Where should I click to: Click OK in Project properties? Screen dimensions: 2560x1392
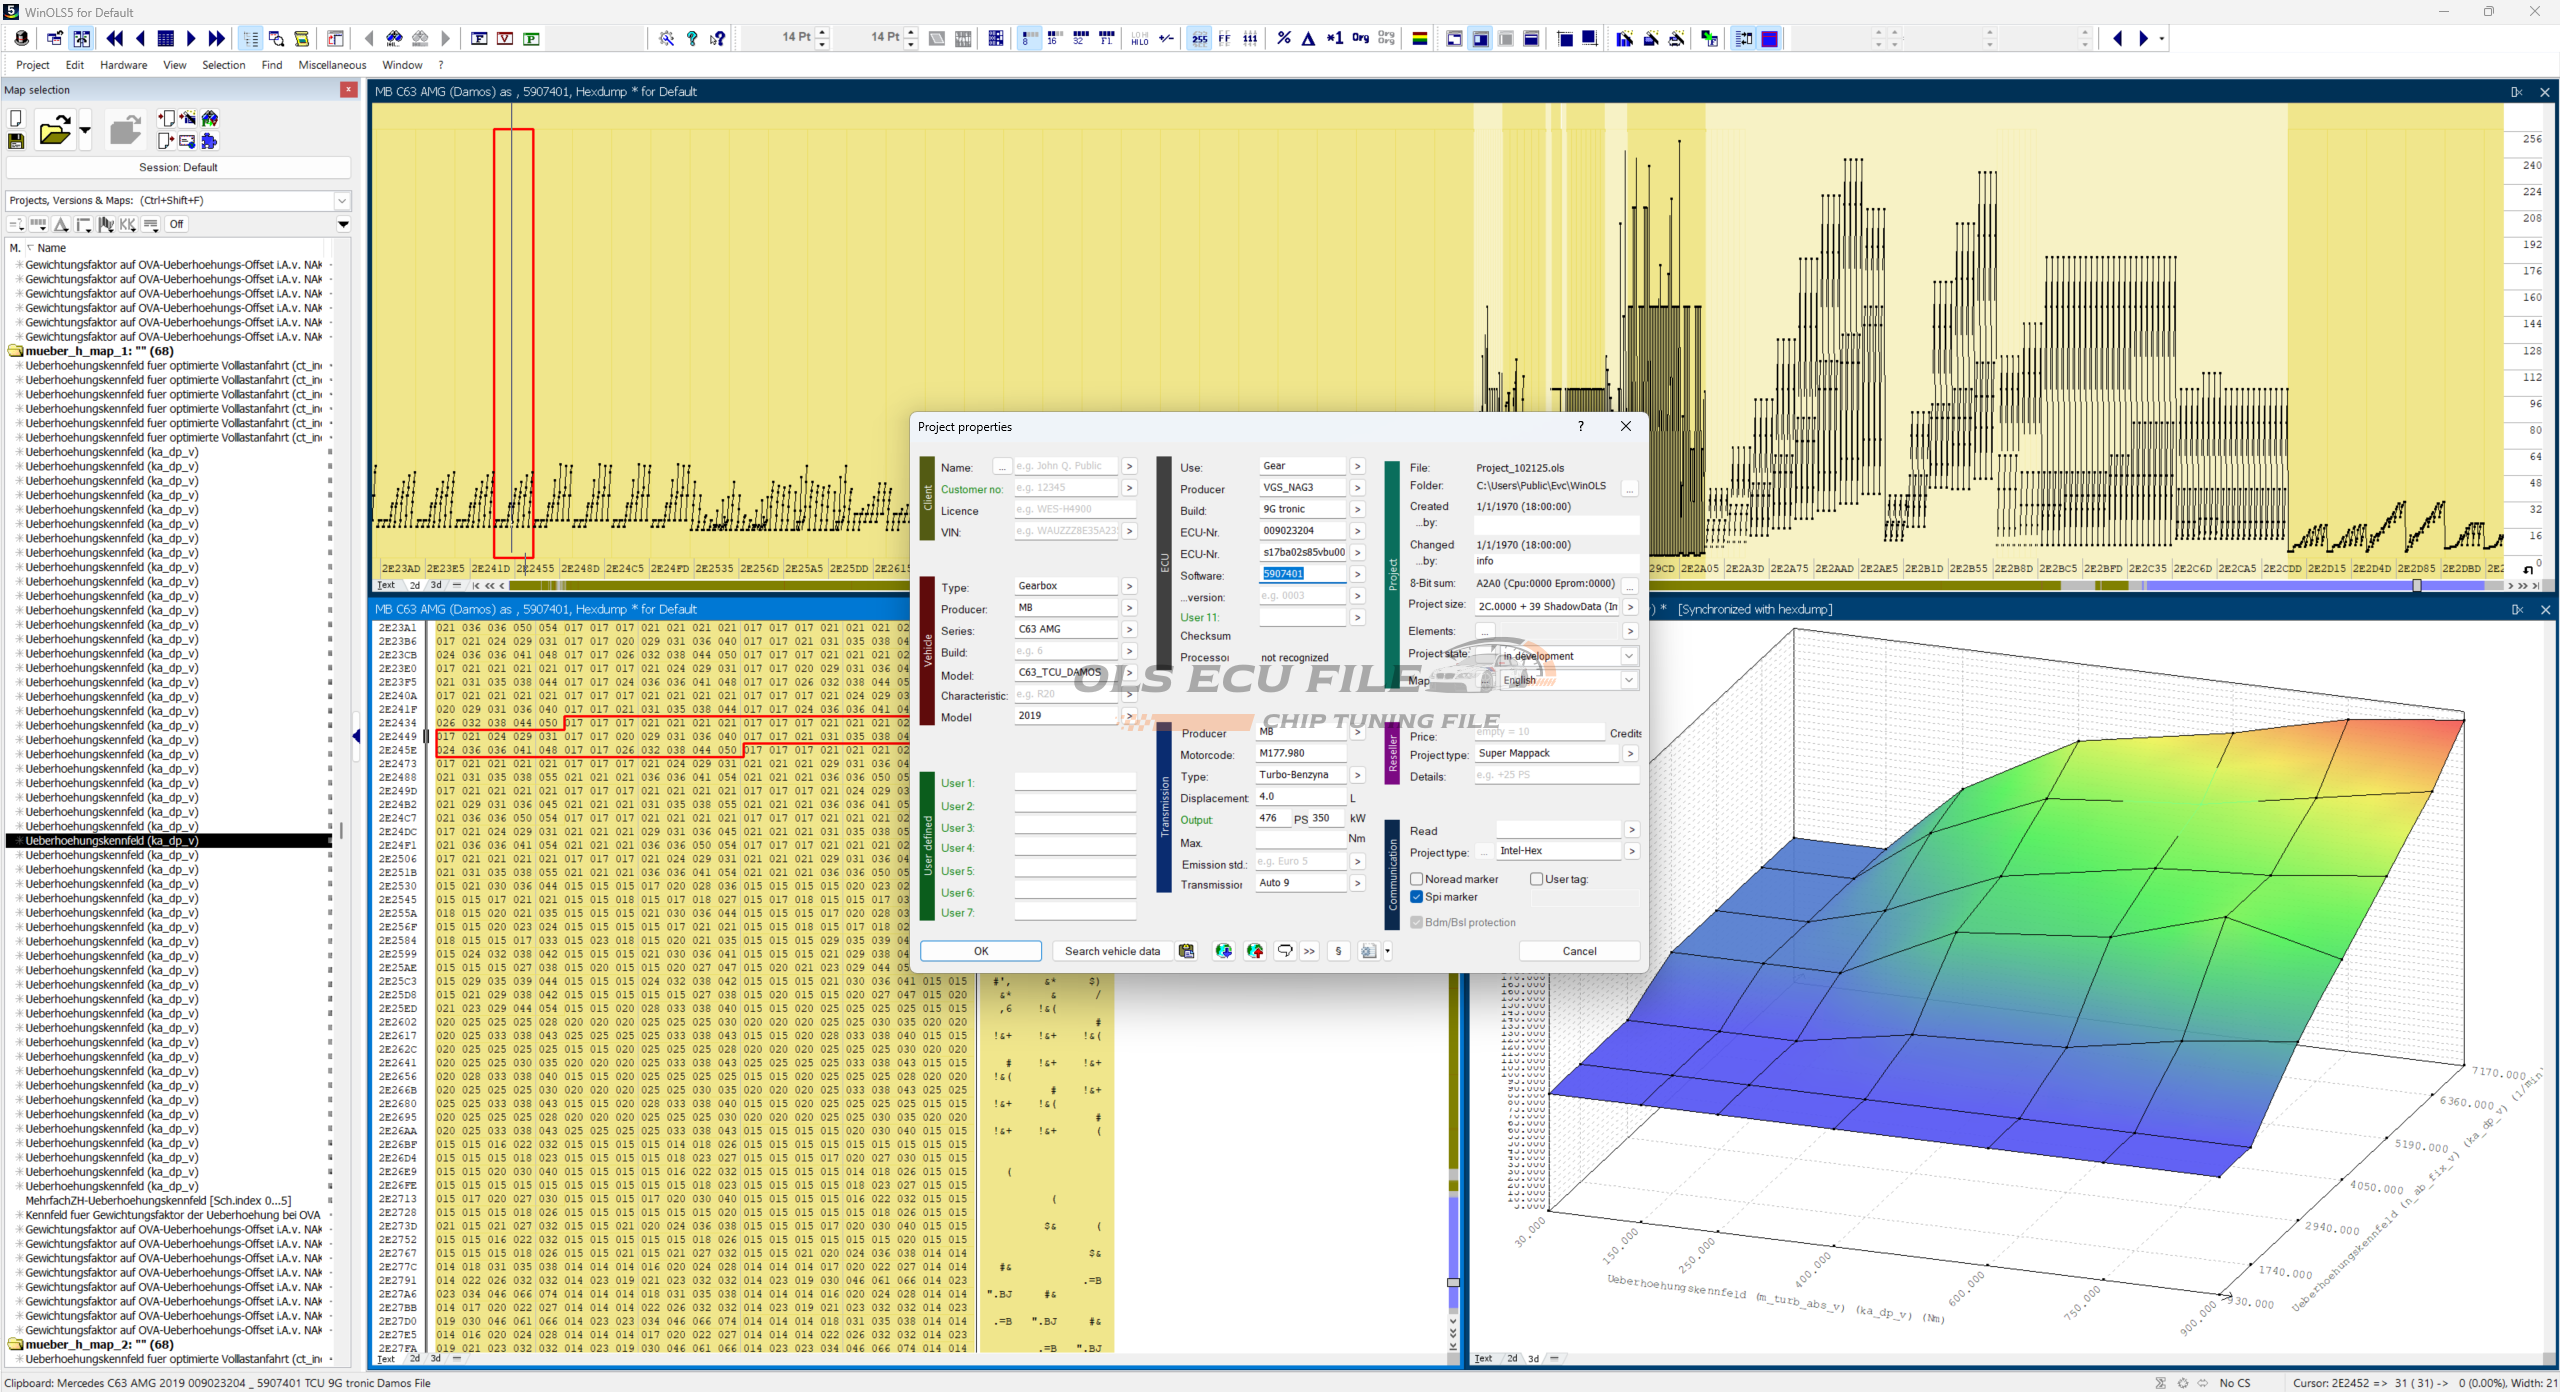pos(980,951)
